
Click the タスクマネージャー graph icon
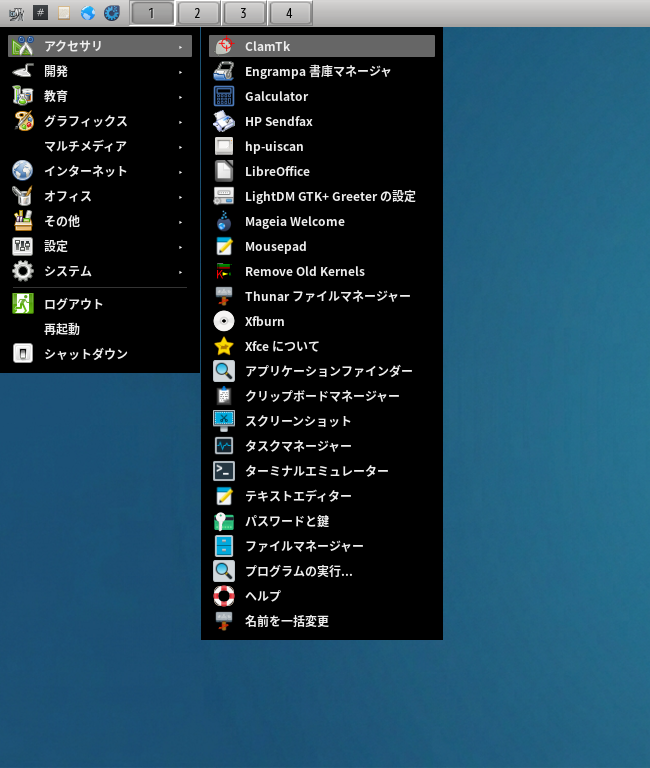(224, 446)
